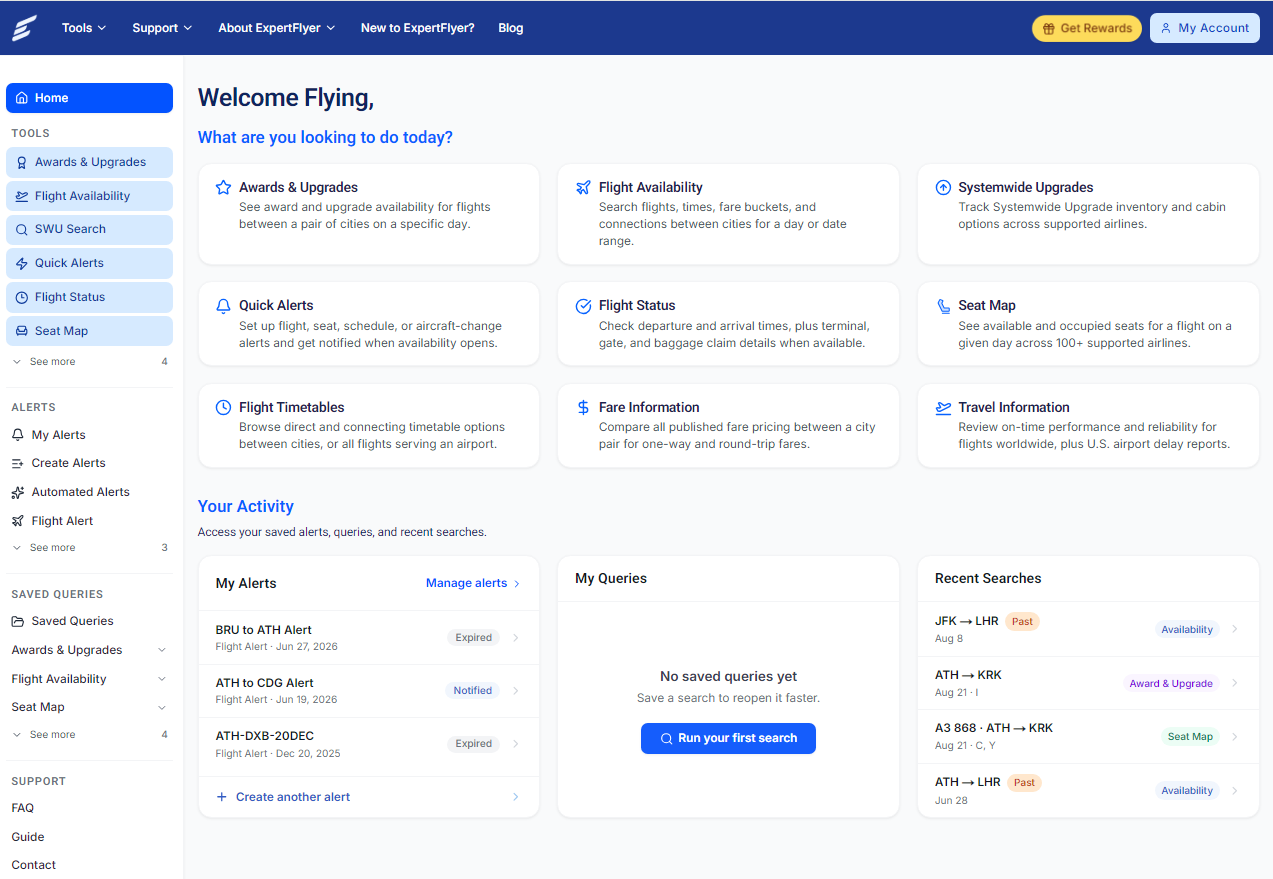Expand Seat Map saved queries chevron
1273x879 pixels.
(x=162, y=707)
